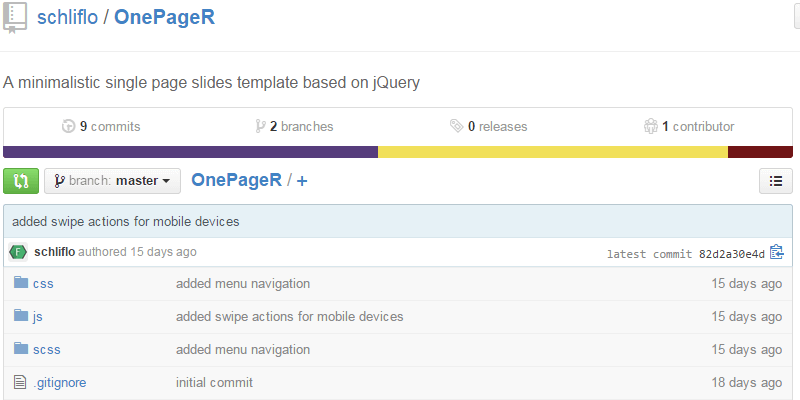Click schliflo's avatar beside the commit author
800x400 pixels.
coord(18,252)
